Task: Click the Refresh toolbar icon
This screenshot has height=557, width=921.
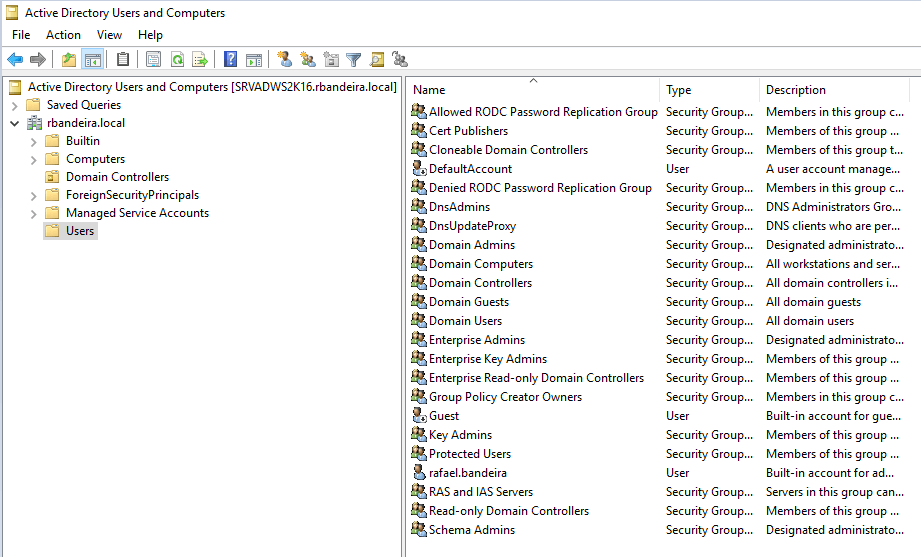Action: [x=177, y=59]
